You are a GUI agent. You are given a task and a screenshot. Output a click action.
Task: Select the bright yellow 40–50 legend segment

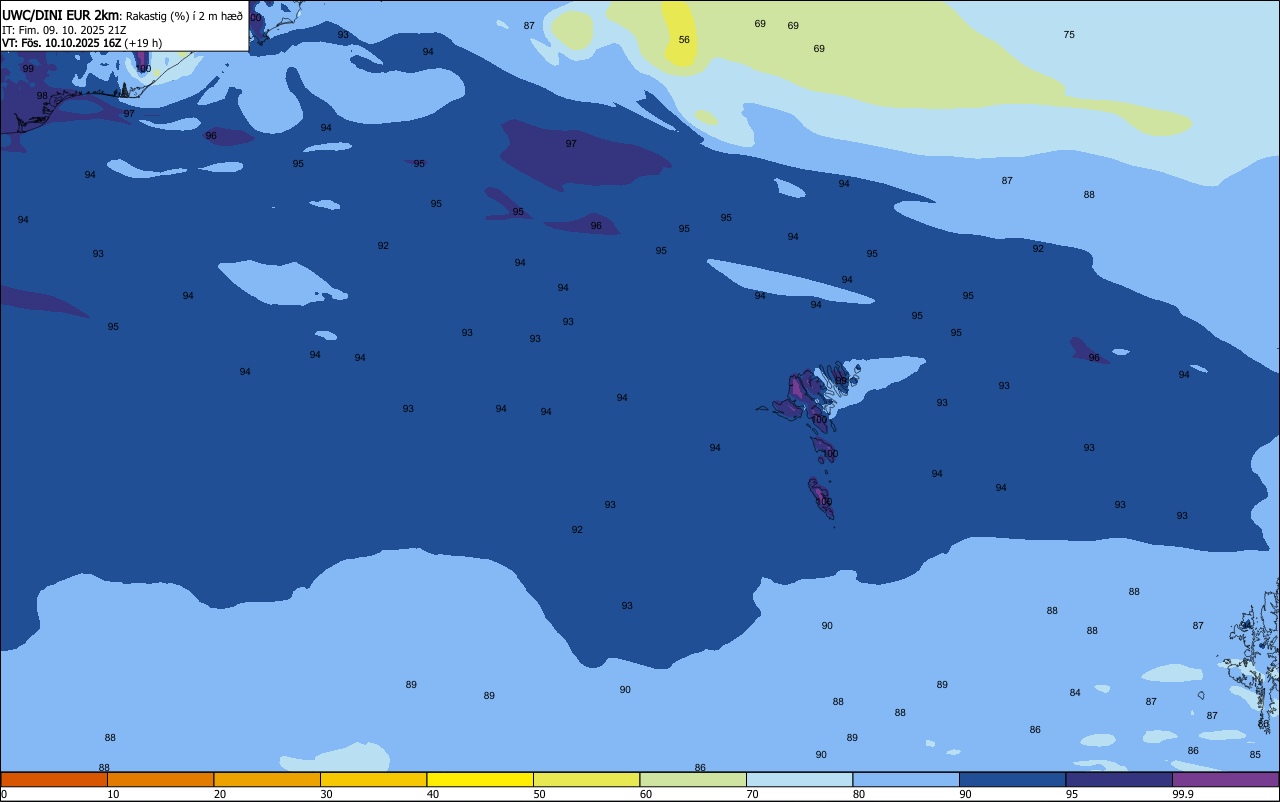pyautogui.click(x=480, y=779)
